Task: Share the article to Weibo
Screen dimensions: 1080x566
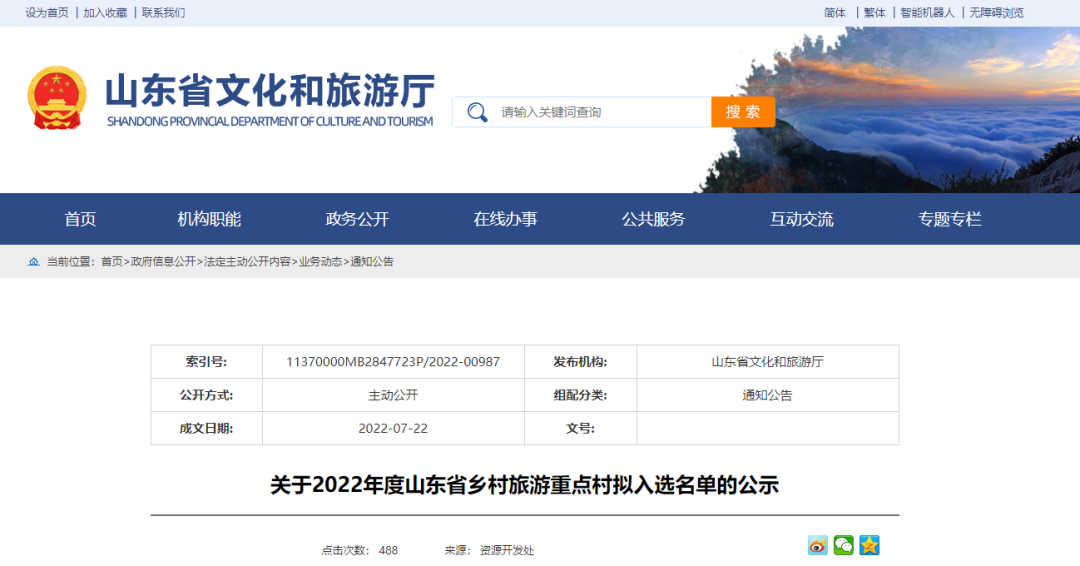Action: click(818, 545)
